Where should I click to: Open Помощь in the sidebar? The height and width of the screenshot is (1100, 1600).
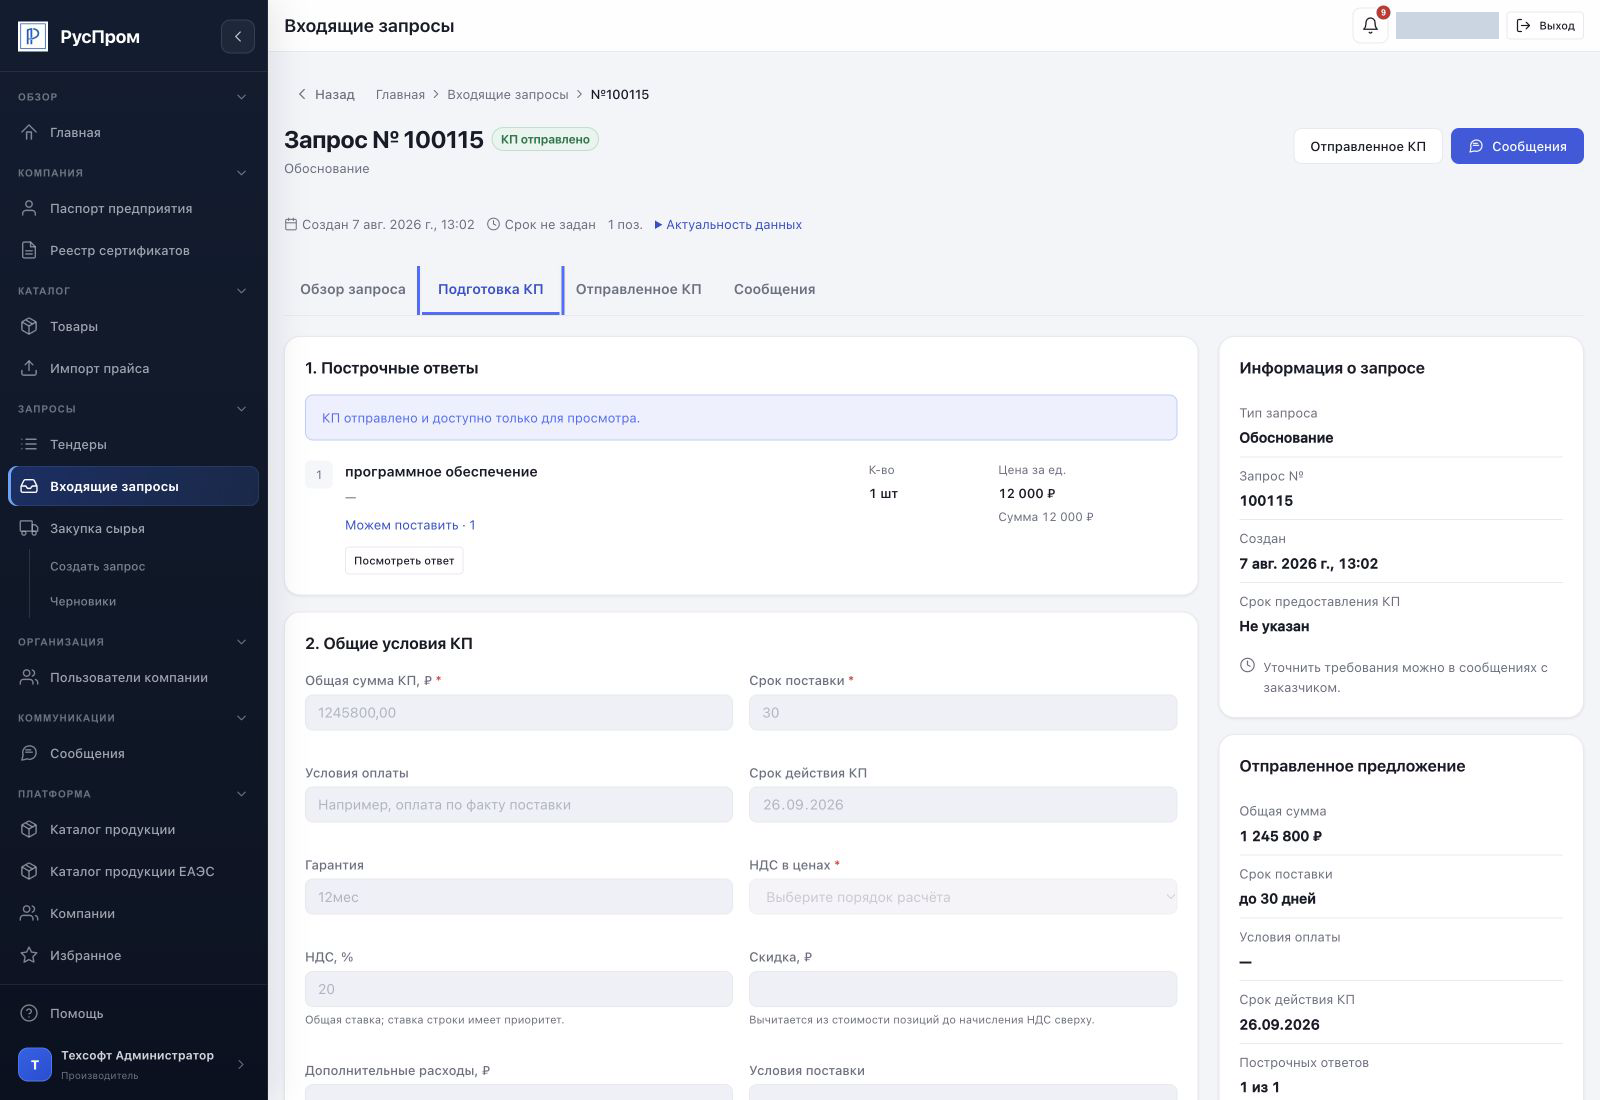tap(133, 1013)
